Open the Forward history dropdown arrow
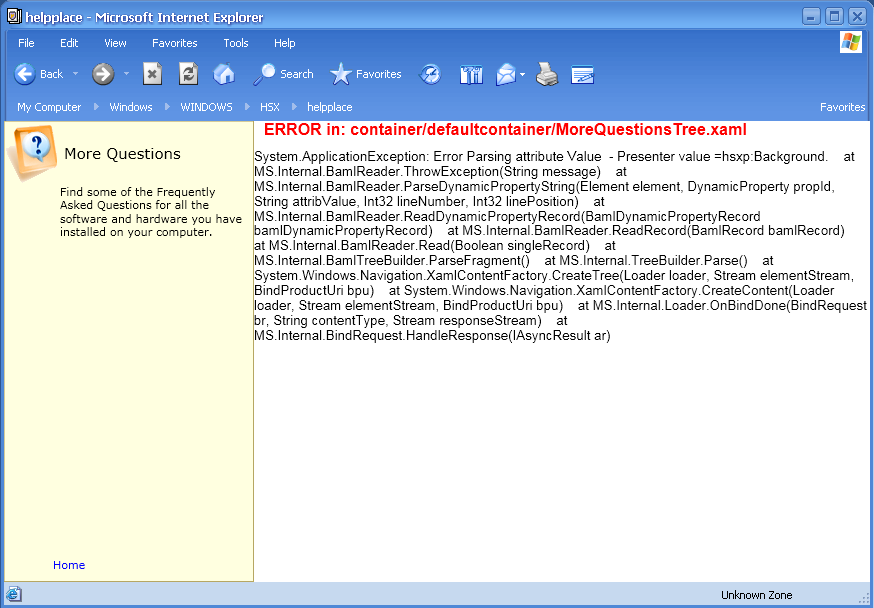Screen dimensions: 874x608 [127, 74]
